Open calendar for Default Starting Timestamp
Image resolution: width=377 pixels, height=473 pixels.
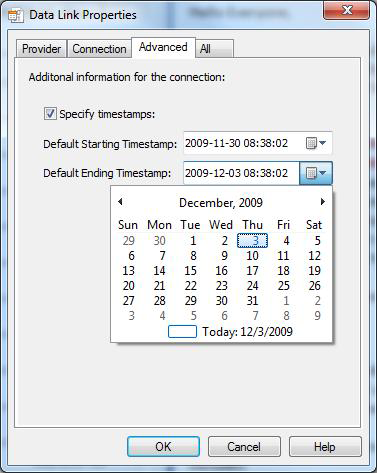click(315, 143)
